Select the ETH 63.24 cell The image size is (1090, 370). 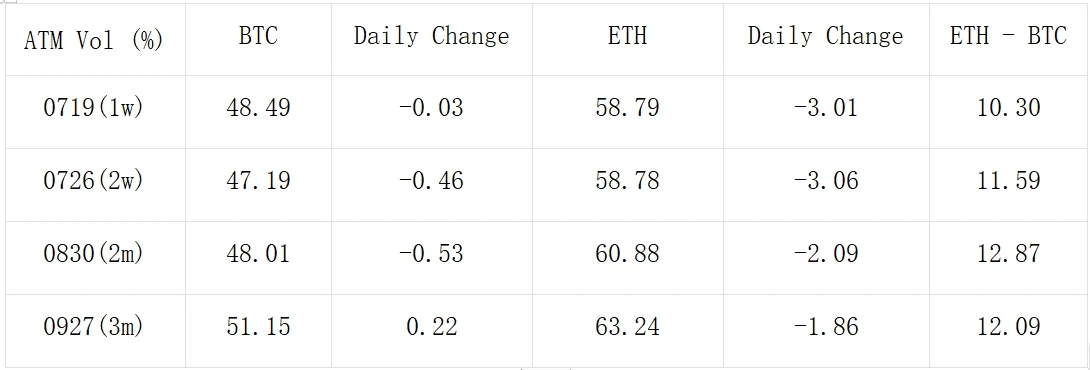(627, 330)
